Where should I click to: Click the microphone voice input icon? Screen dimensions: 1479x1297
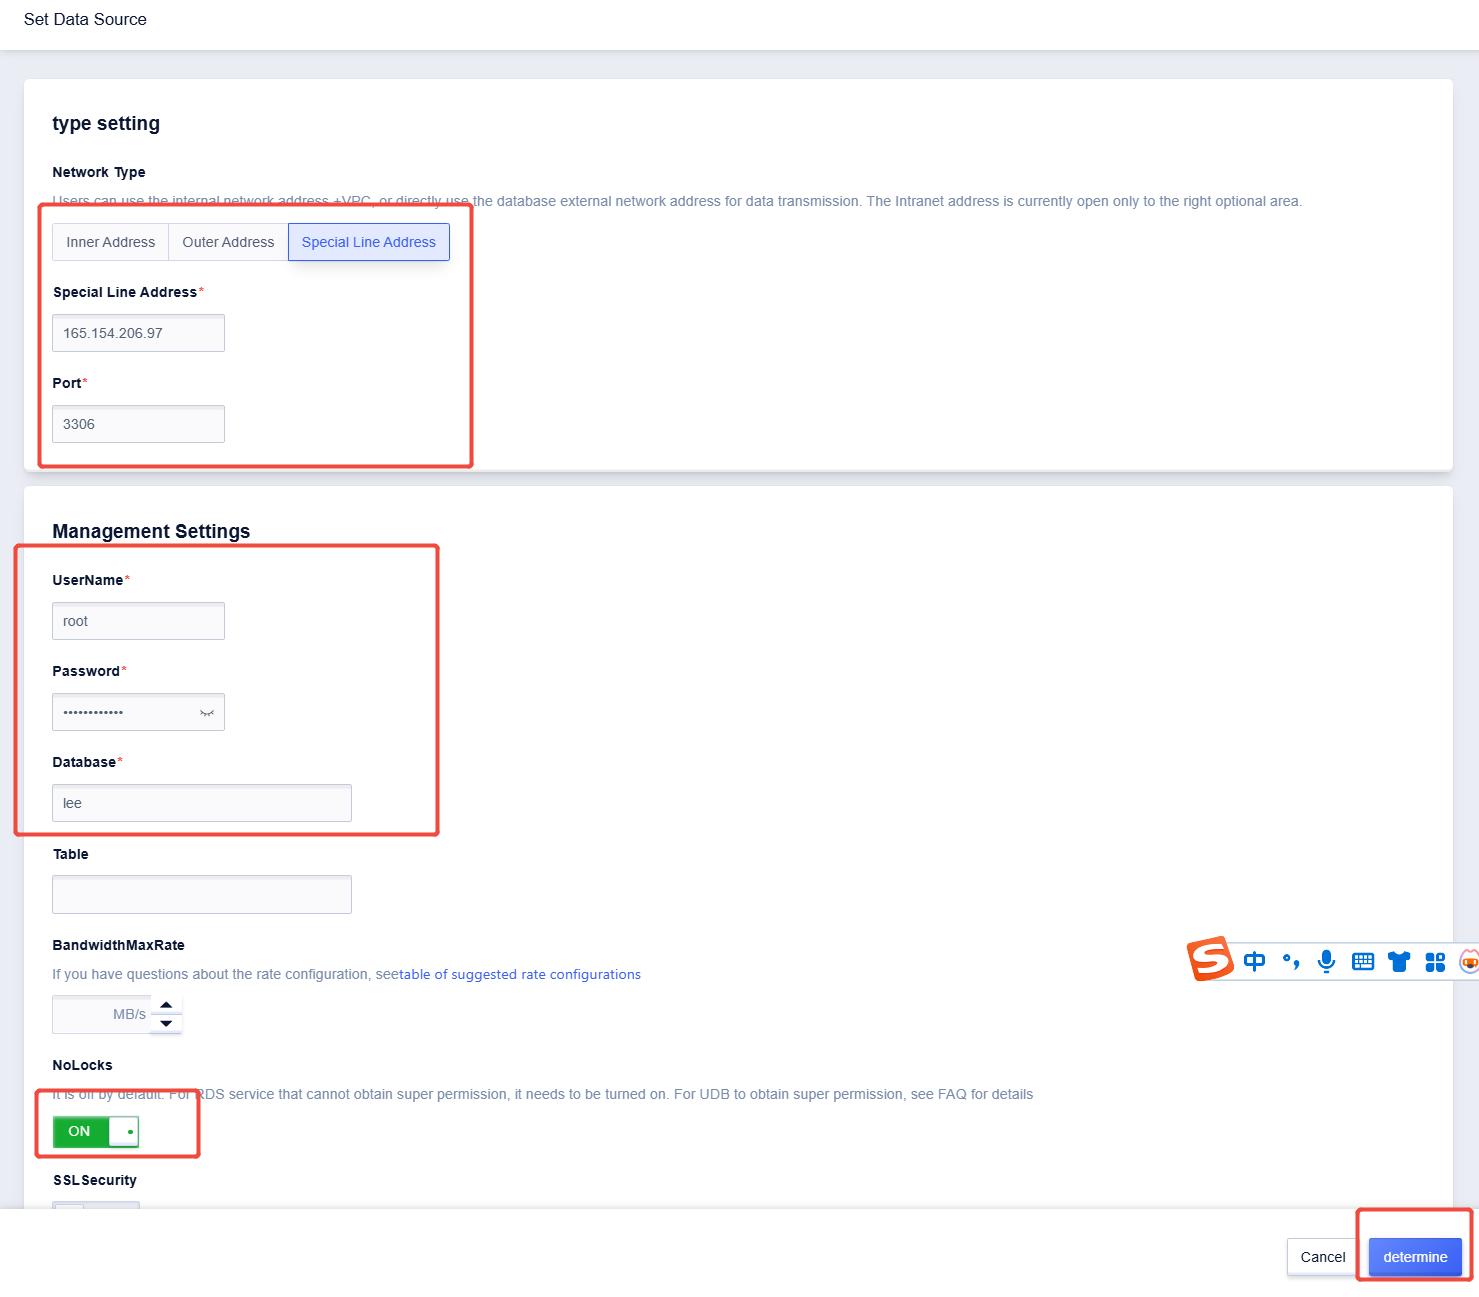(x=1327, y=962)
